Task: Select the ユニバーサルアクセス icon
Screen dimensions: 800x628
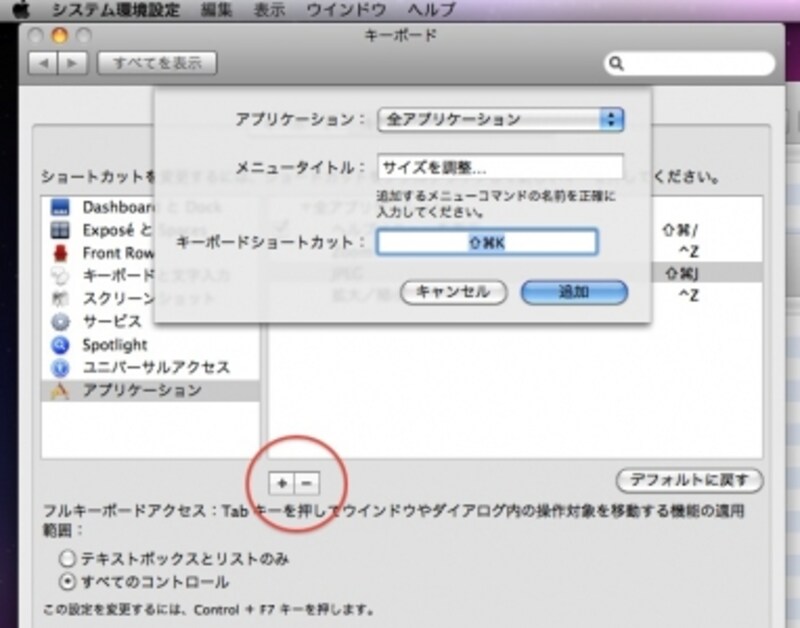Action: pyautogui.click(x=61, y=367)
